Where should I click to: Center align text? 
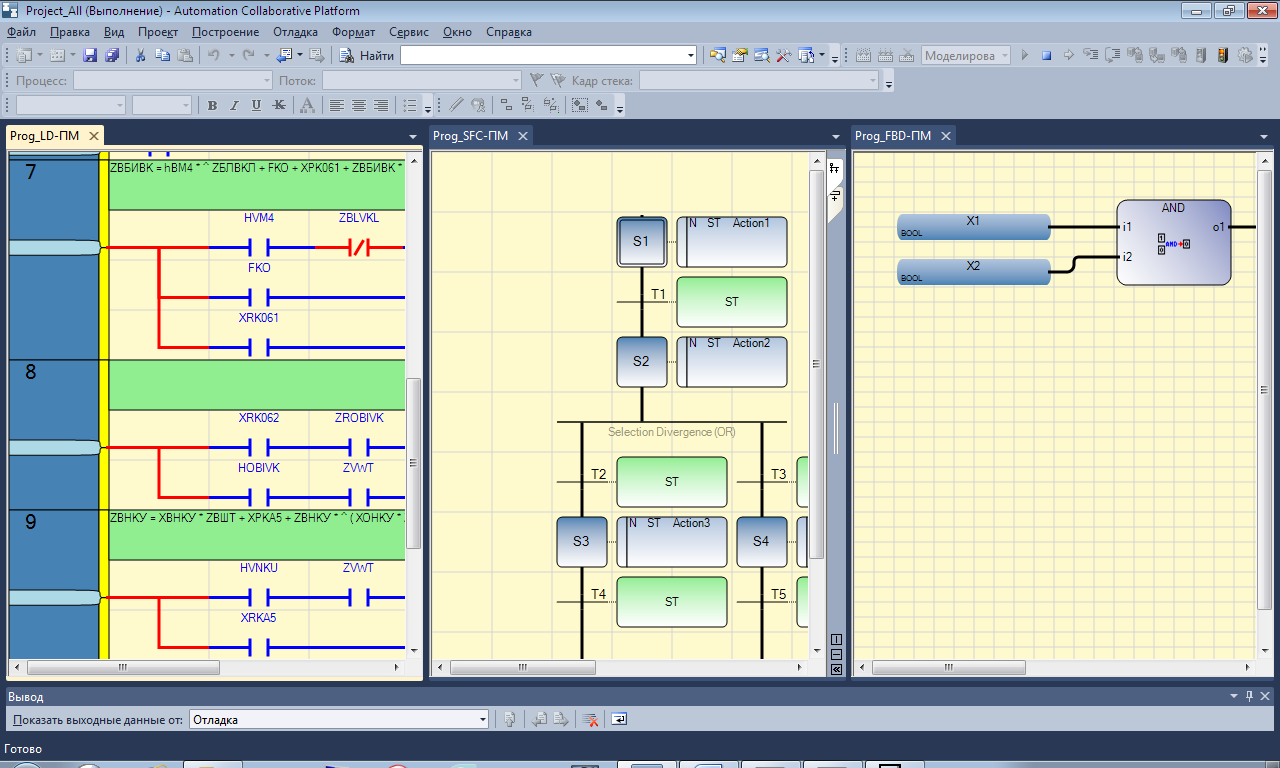pyautogui.click(x=359, y=105)
